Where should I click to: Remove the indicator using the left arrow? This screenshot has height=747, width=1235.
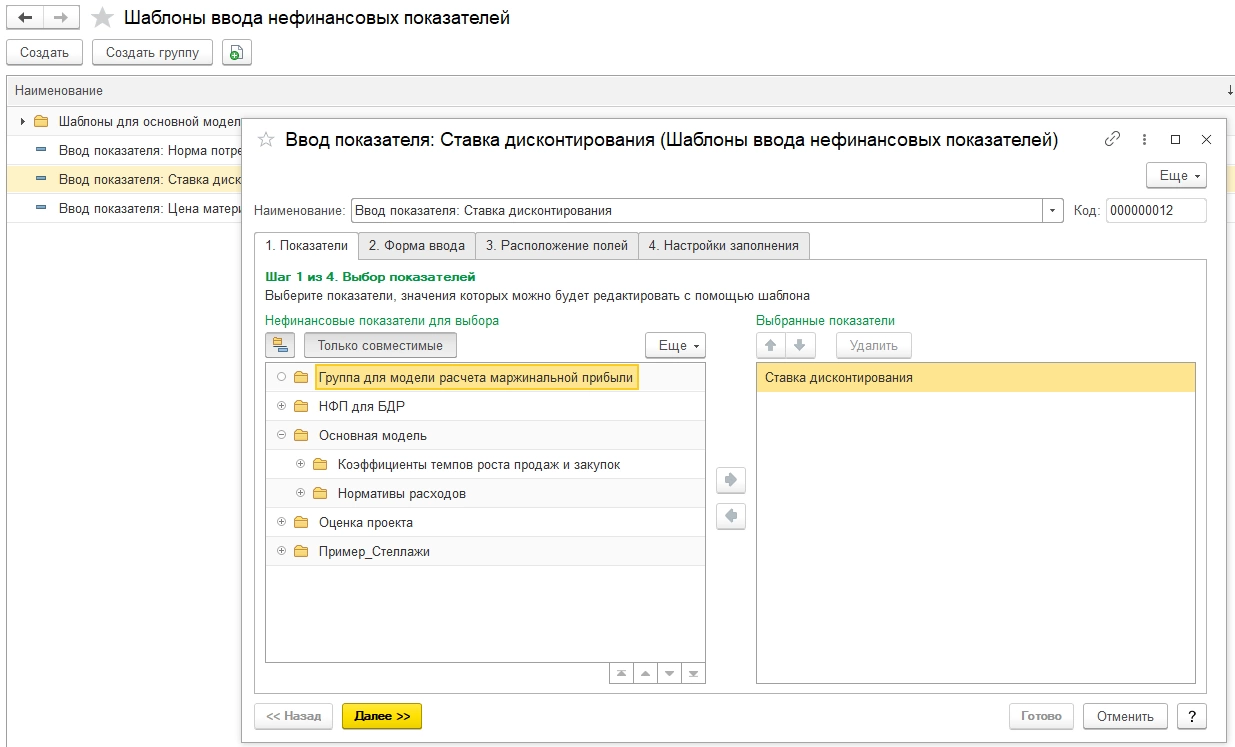point(731,516)
